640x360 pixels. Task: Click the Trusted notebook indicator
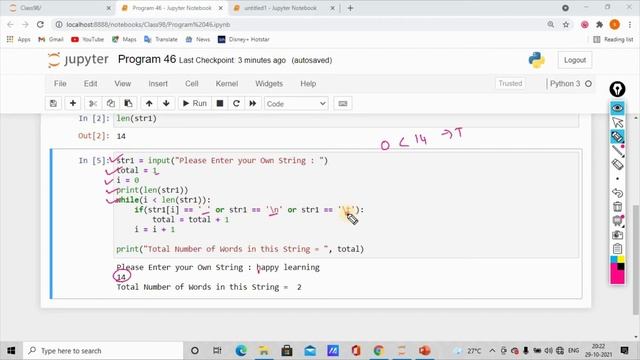(x=510, y=83)
